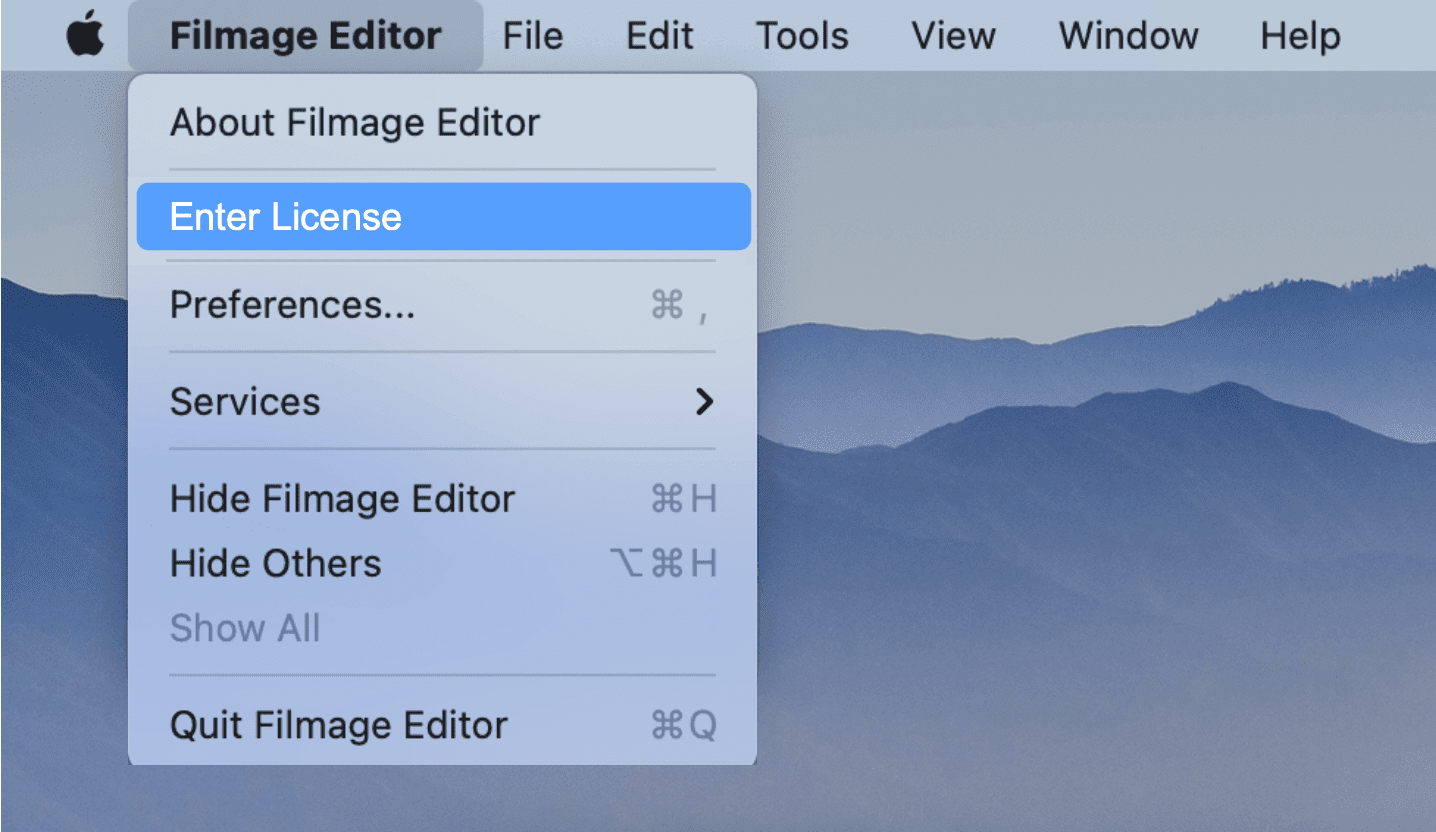Open the Tools menu
The width and height of the screenshot is (1436, 832).
[800, 35]
